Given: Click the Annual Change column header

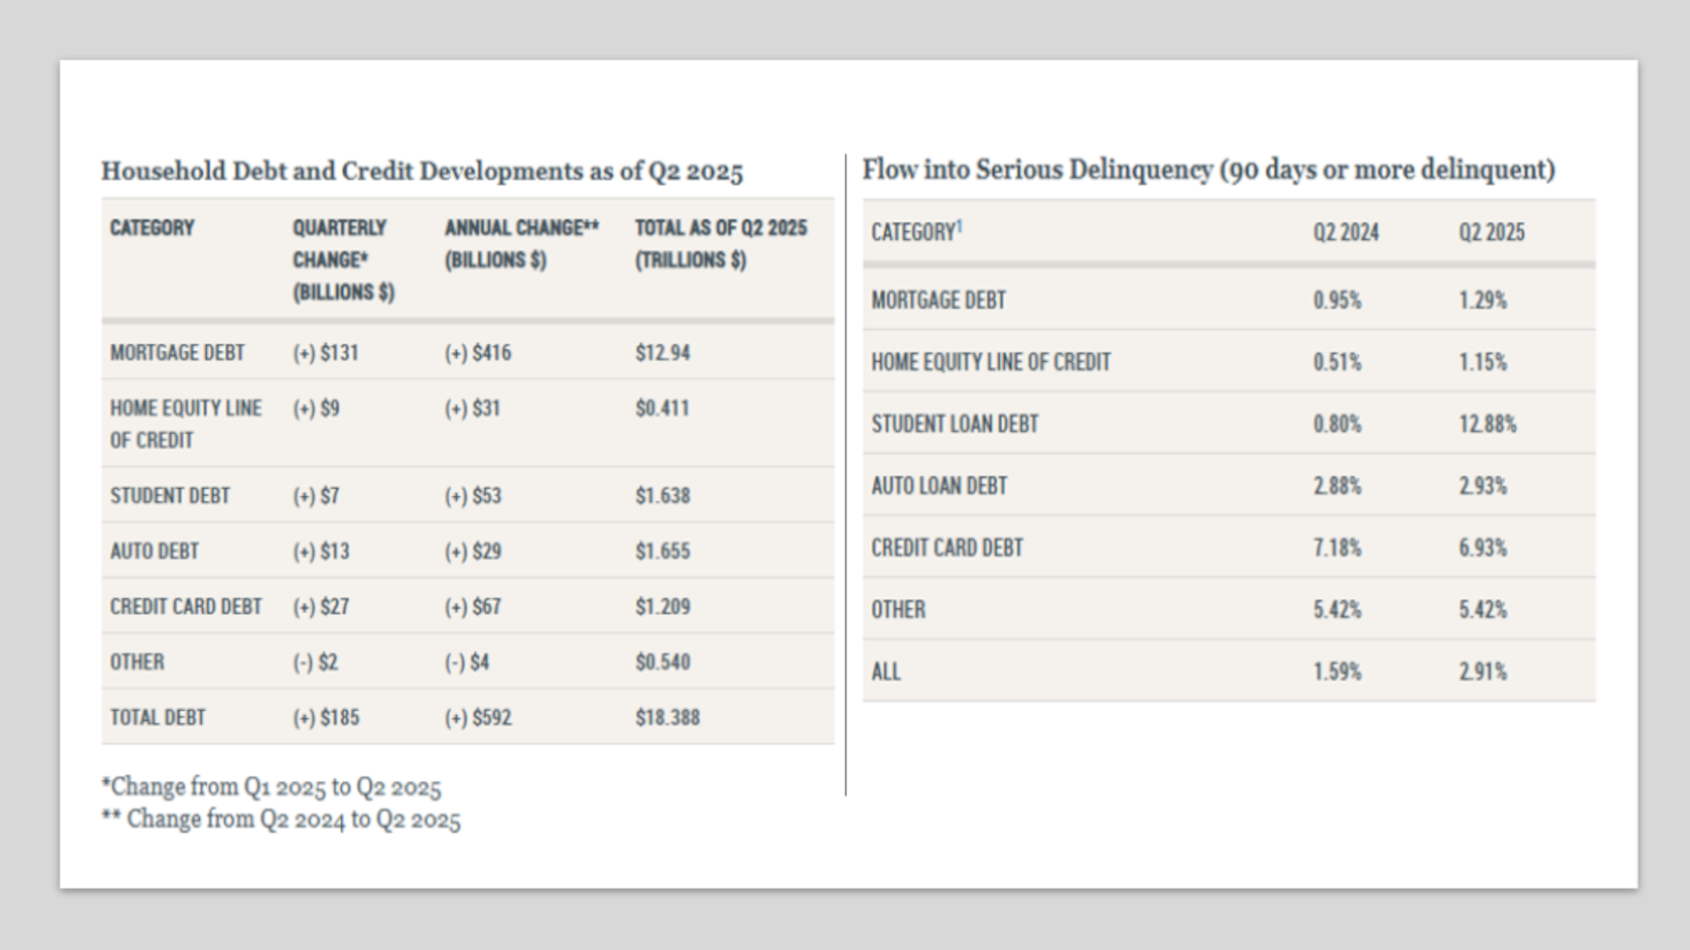Looking at the screenshot, I should tap(521, 244).
